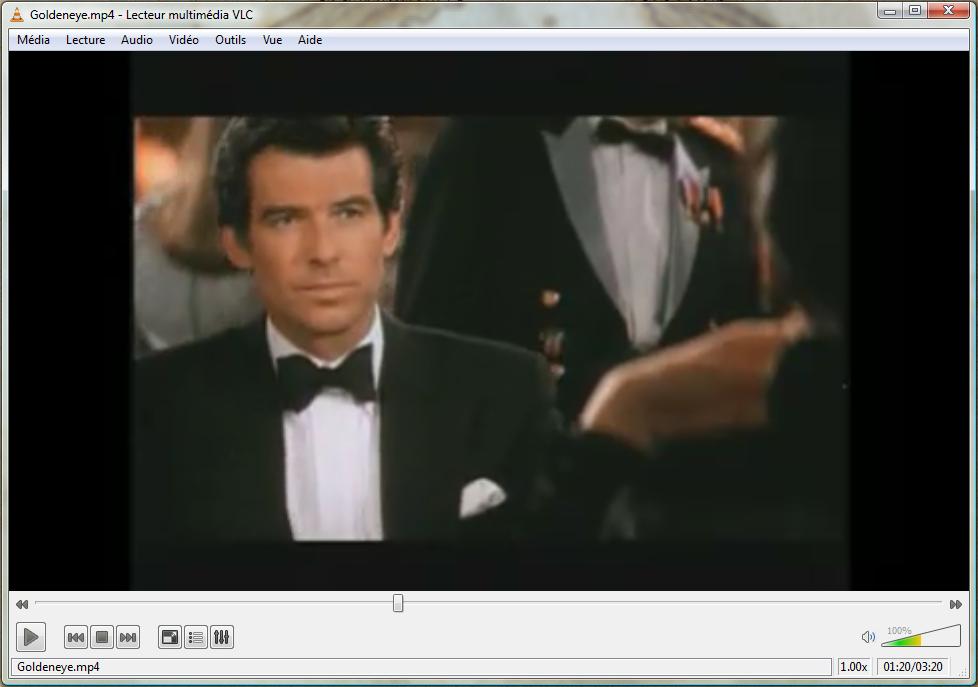
Task: Stop playback with the stop button
Action: click(102, 638)
